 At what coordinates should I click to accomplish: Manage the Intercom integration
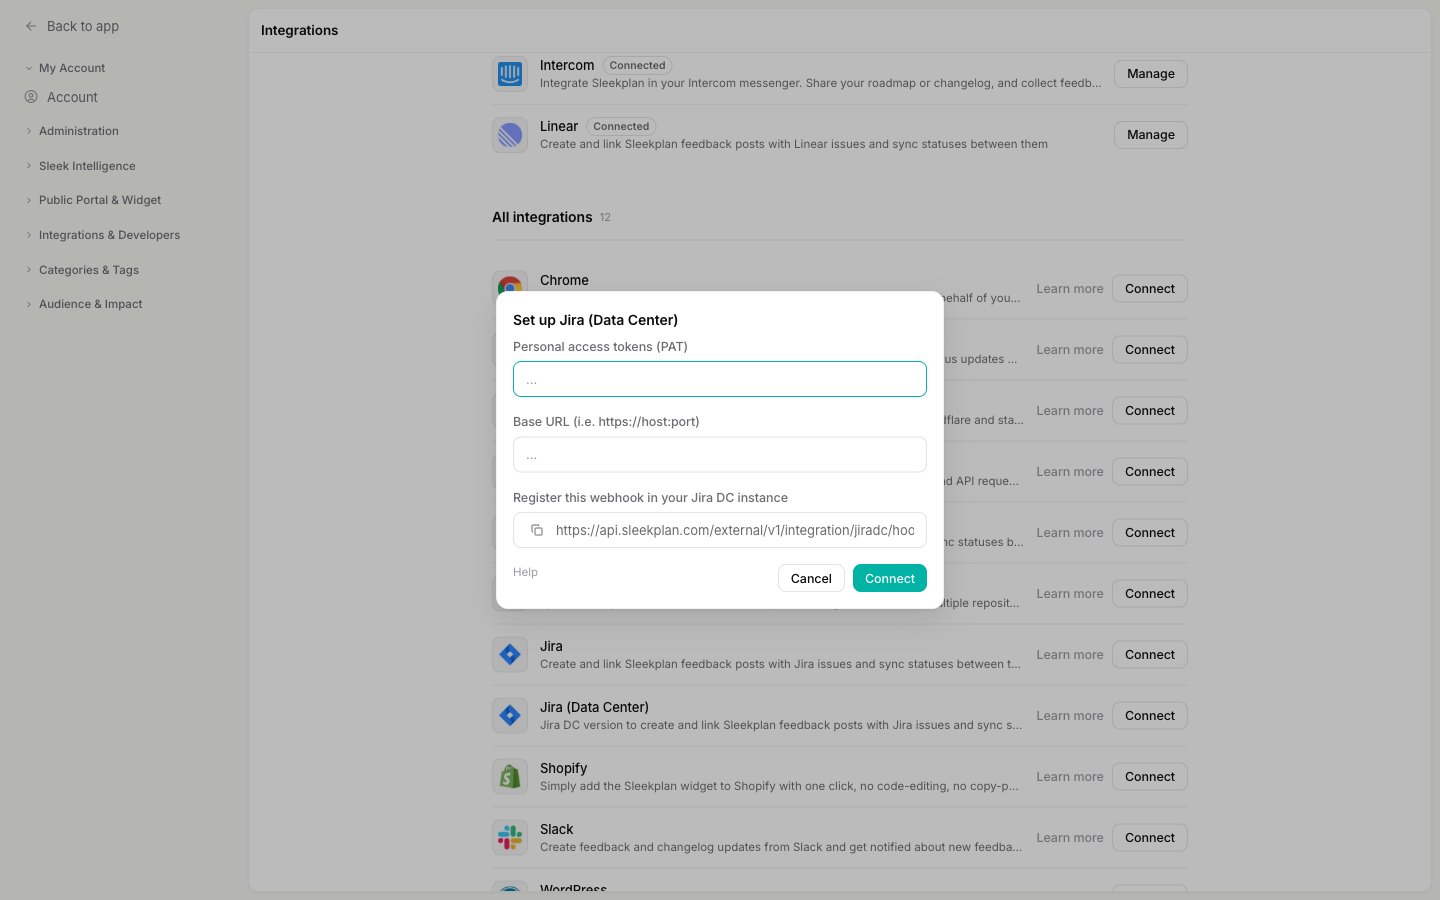pyautogui.click(x=1151, y=74)
